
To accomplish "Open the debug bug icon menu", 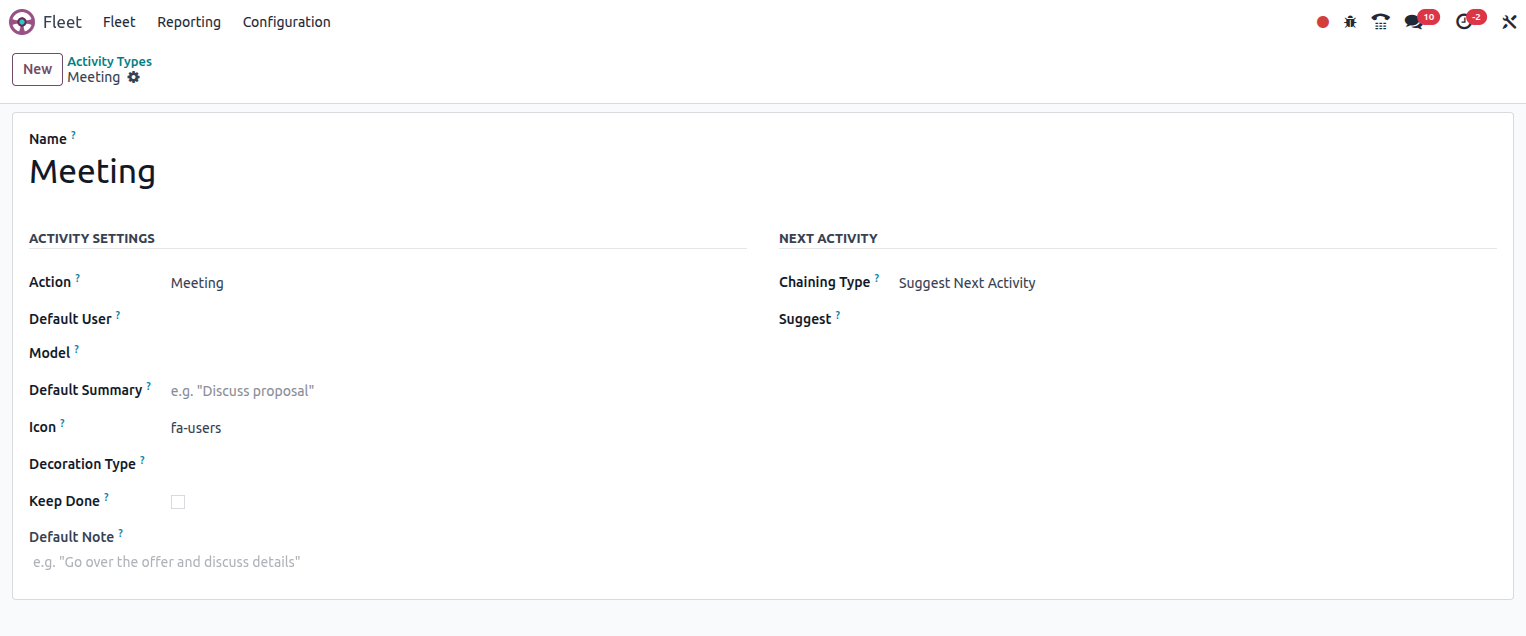I will 1350,22.
